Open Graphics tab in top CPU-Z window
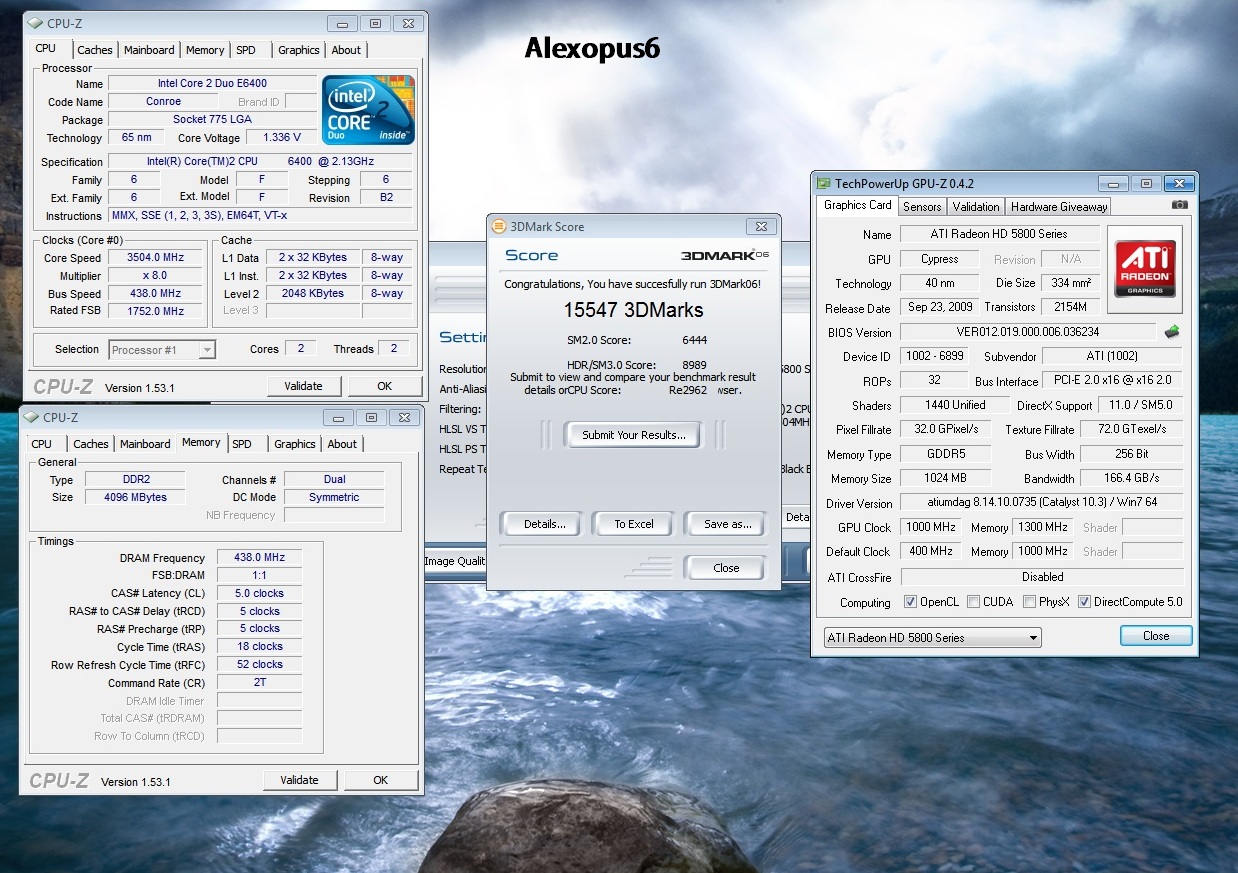1238x873 pixels. [299, 50]
